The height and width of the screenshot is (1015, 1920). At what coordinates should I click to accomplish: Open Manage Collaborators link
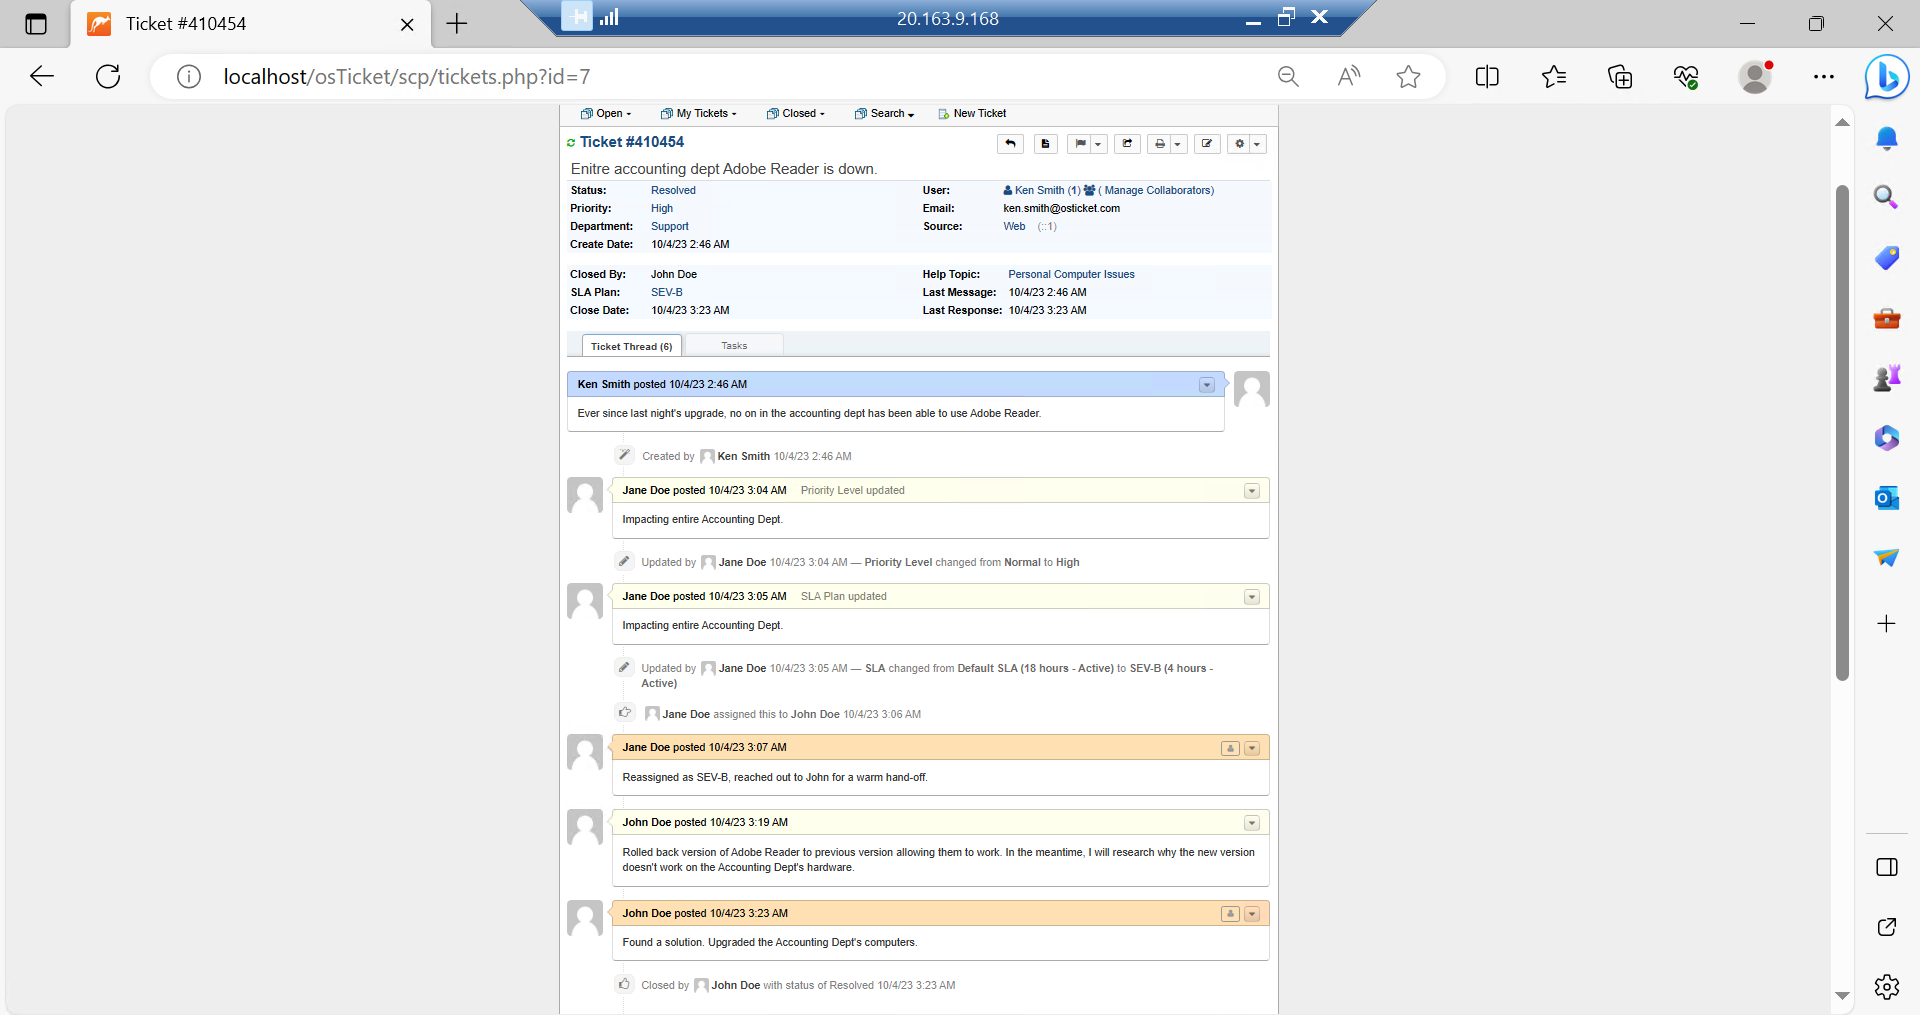point(1156,190)
